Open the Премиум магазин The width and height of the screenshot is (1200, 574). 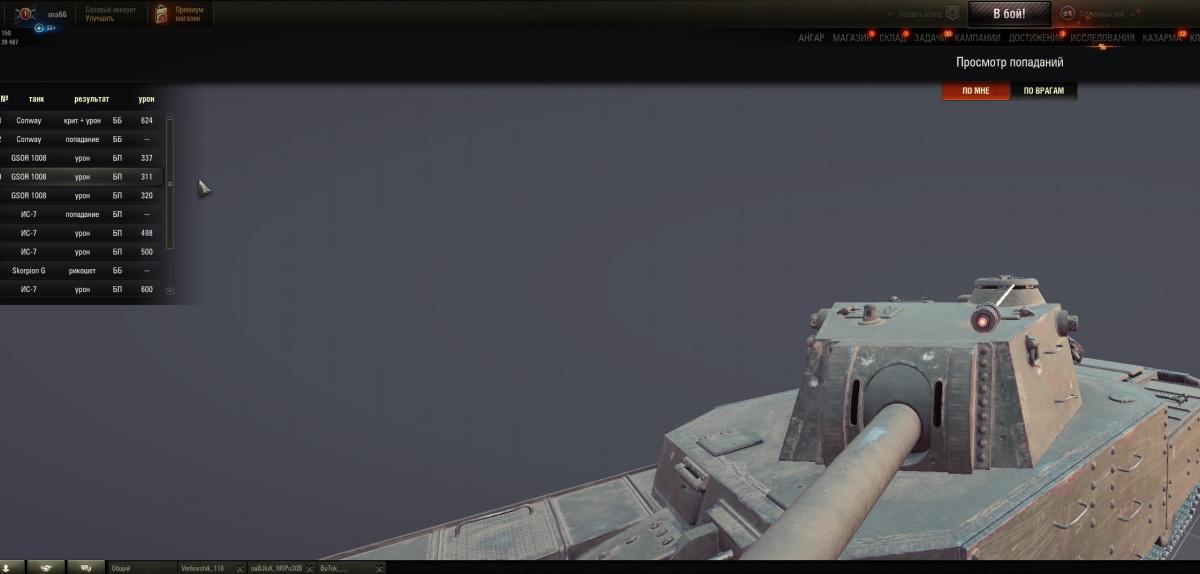click(x=189, y=13)
